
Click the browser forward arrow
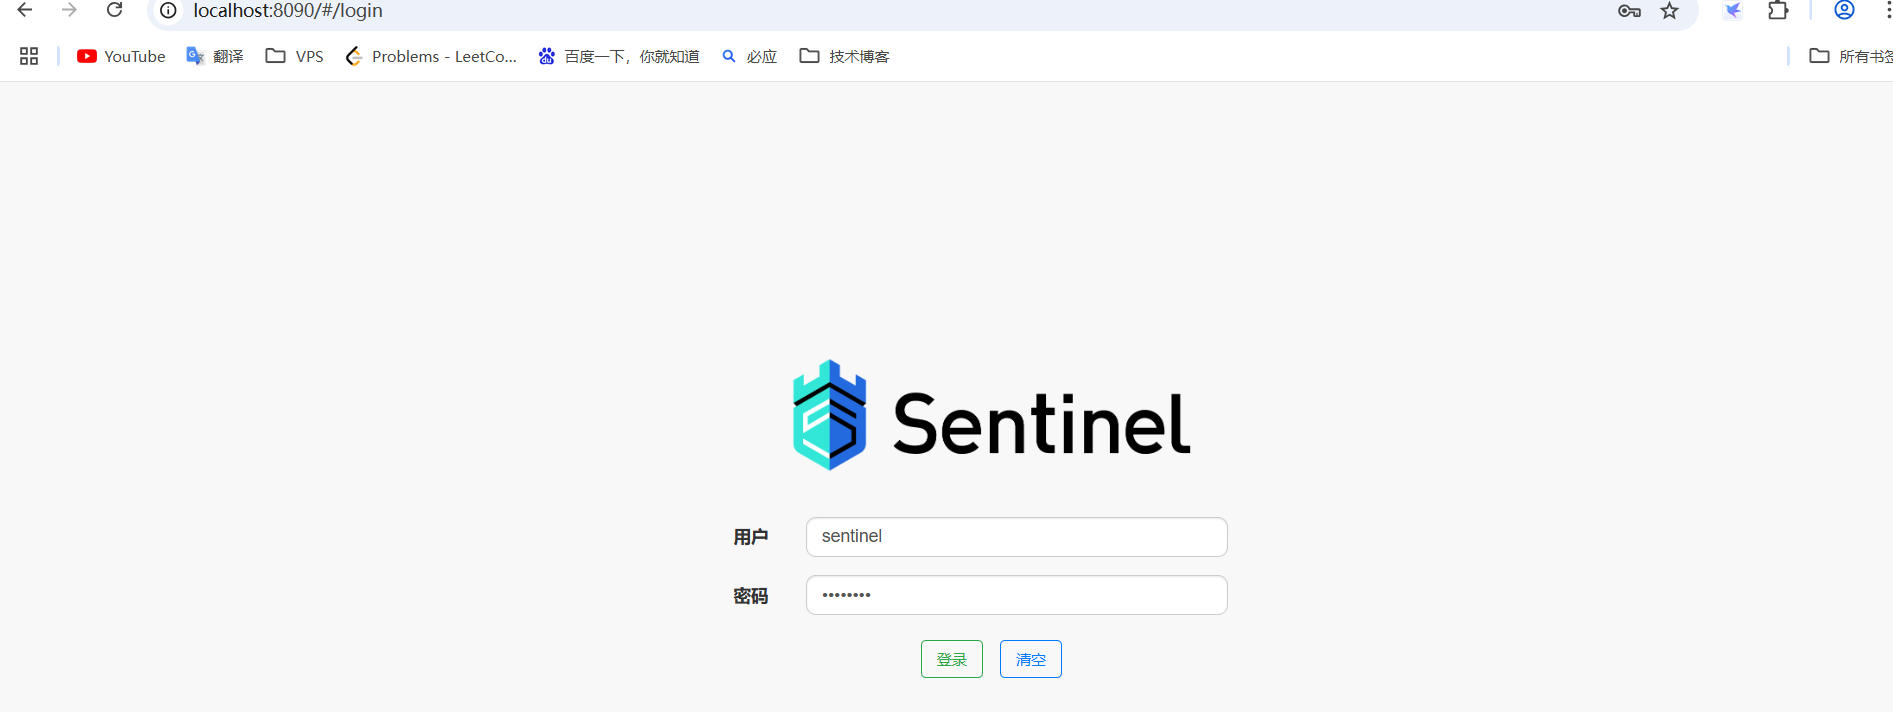point(69,10)
